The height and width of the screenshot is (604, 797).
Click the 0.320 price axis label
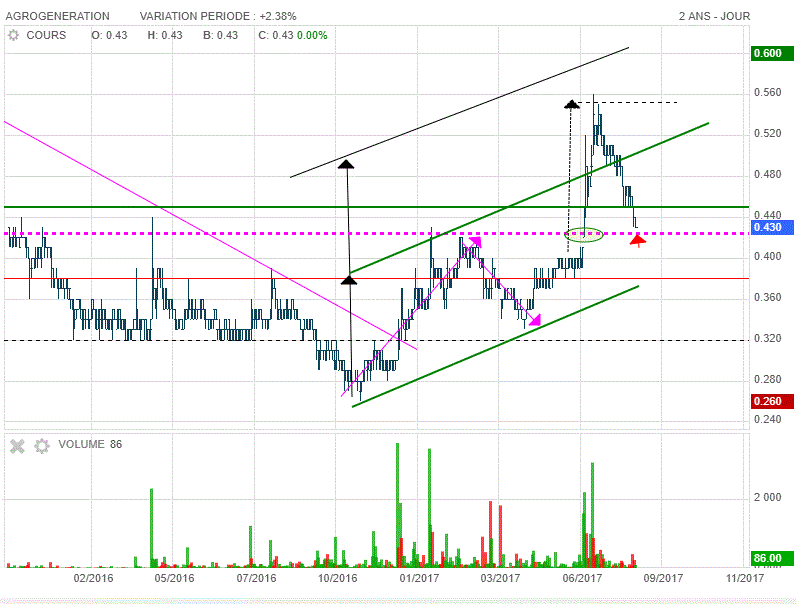[x=768, y=339]
